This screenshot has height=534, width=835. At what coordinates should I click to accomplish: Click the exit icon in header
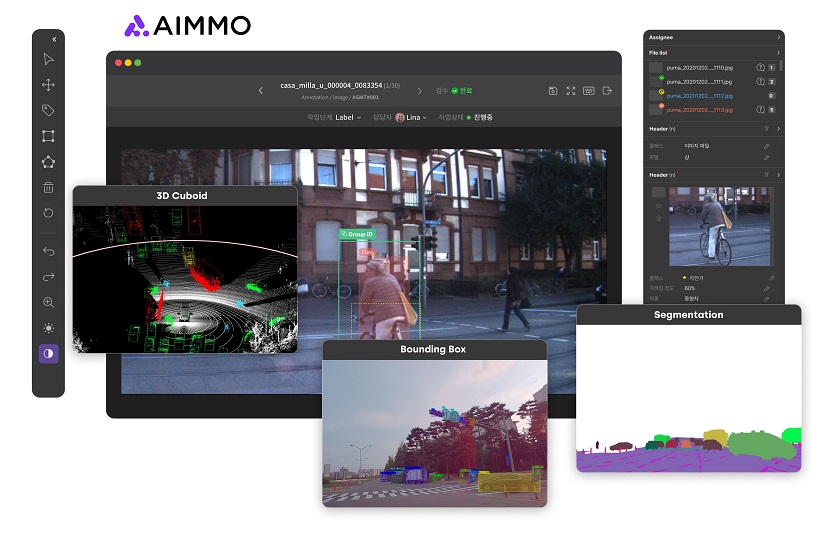(x=607, y=91)
